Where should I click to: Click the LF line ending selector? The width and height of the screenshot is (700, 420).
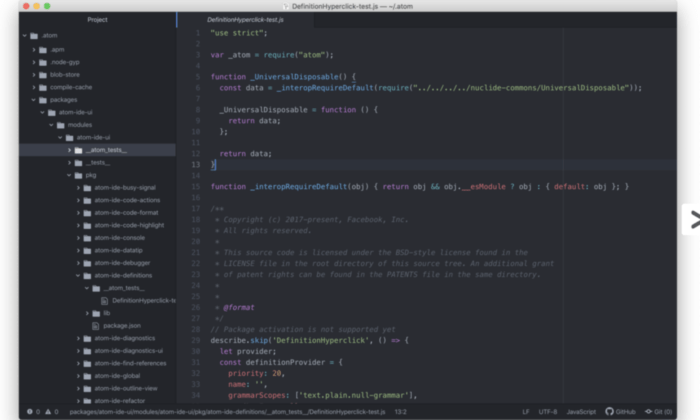pyautogui.click(x=525, y=411)
